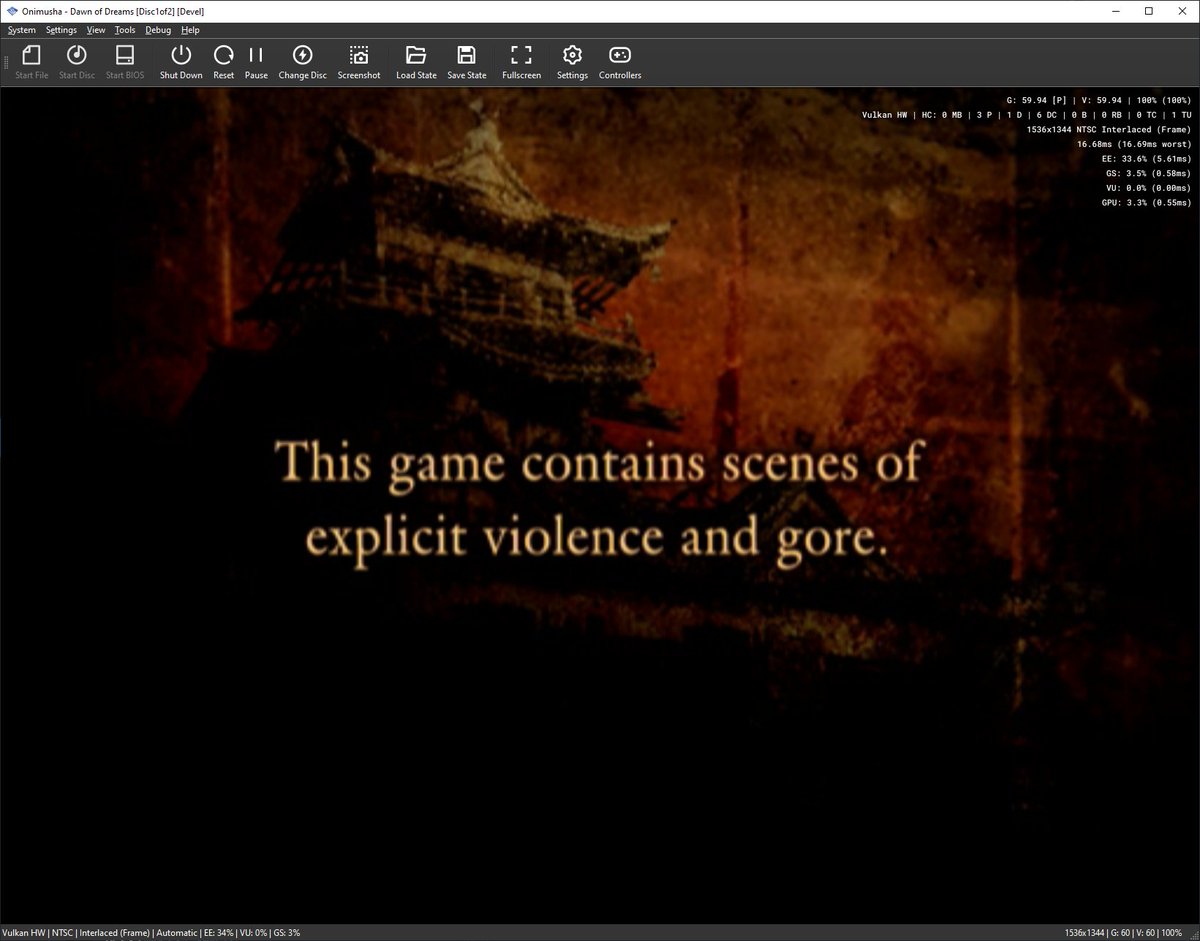Click the Start Disc toolbar icon
Screen dimensions: 1200x941
click(77, 62)
